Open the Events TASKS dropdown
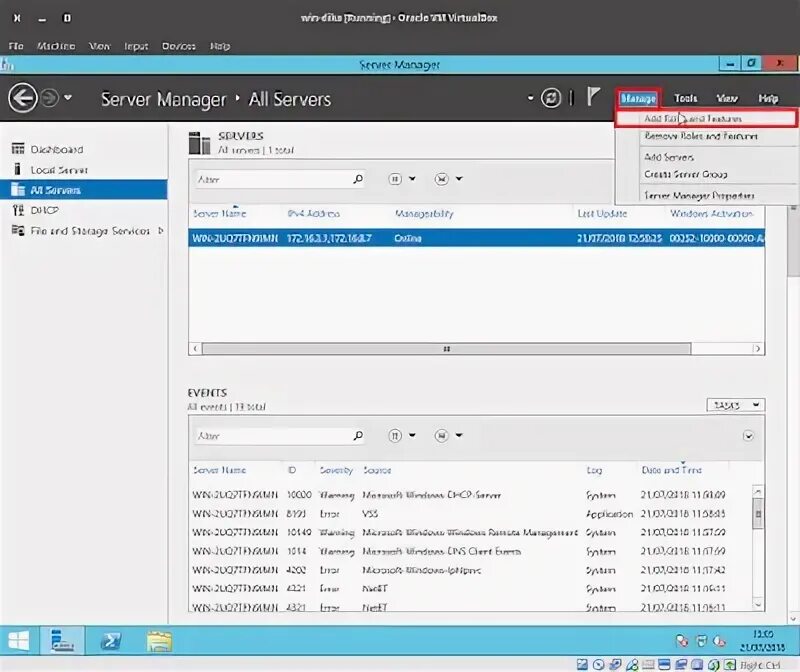800x672 pixels. 736,405
